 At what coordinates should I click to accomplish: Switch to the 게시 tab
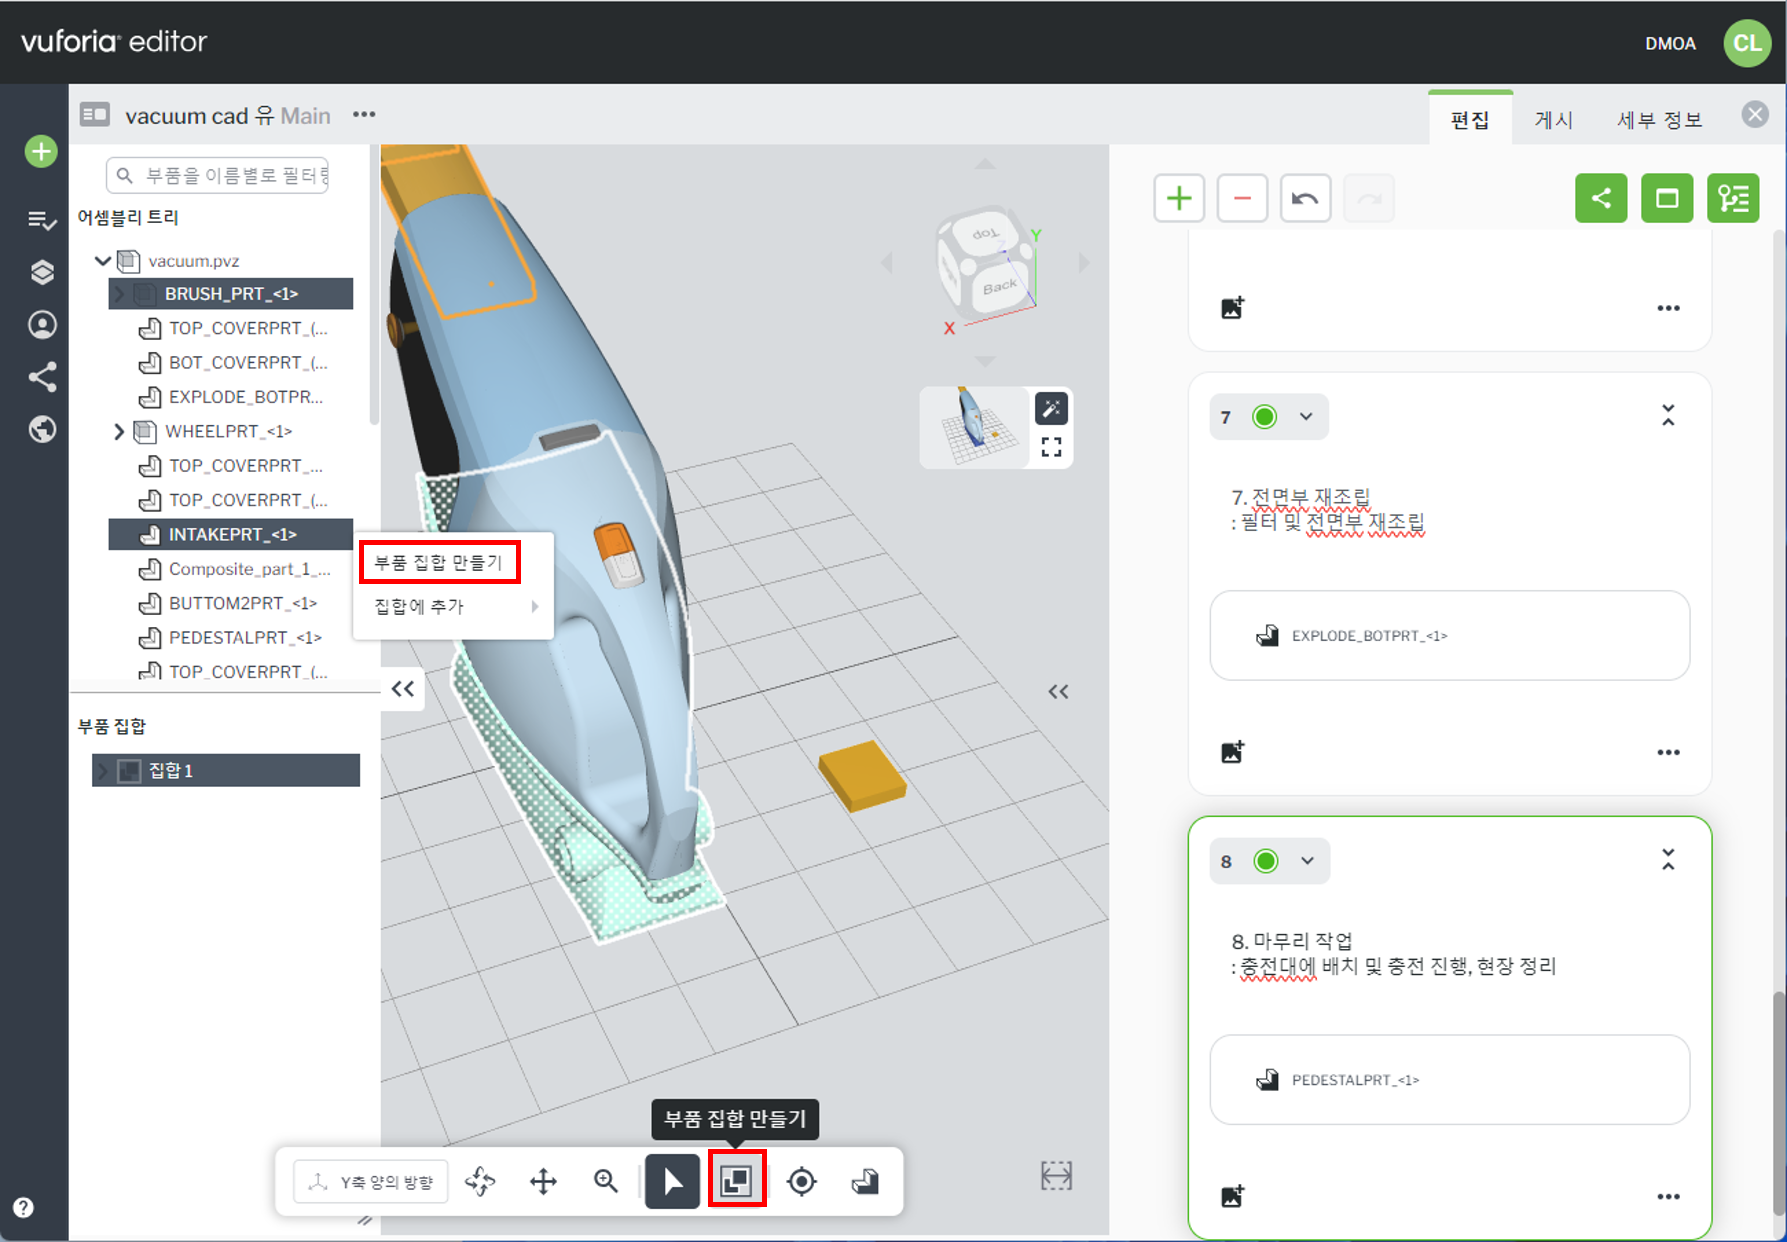coord(1553,120)
